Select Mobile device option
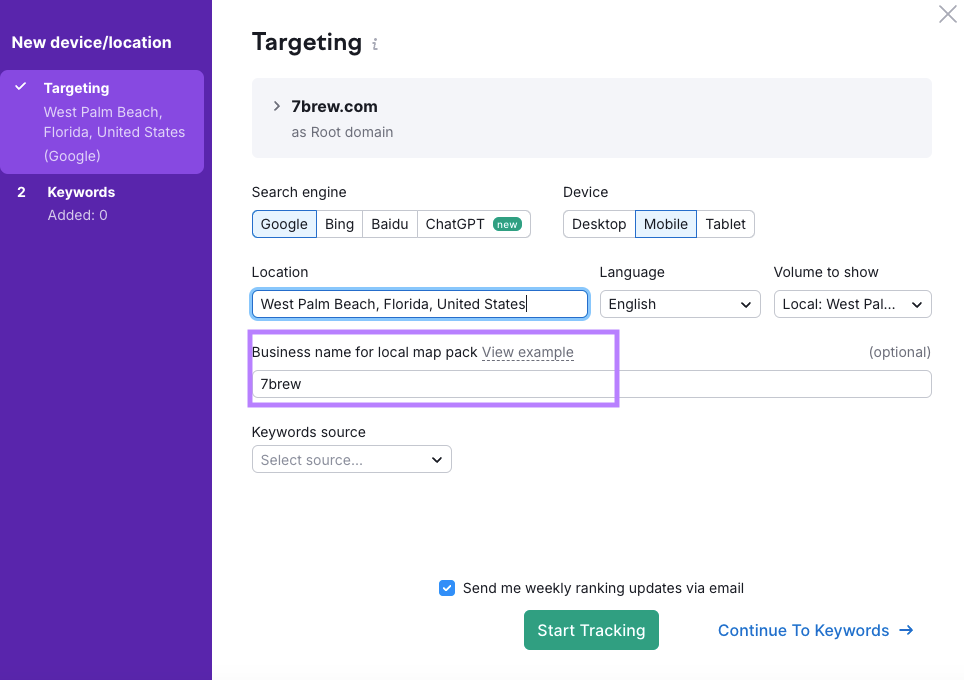 (665, 224)
